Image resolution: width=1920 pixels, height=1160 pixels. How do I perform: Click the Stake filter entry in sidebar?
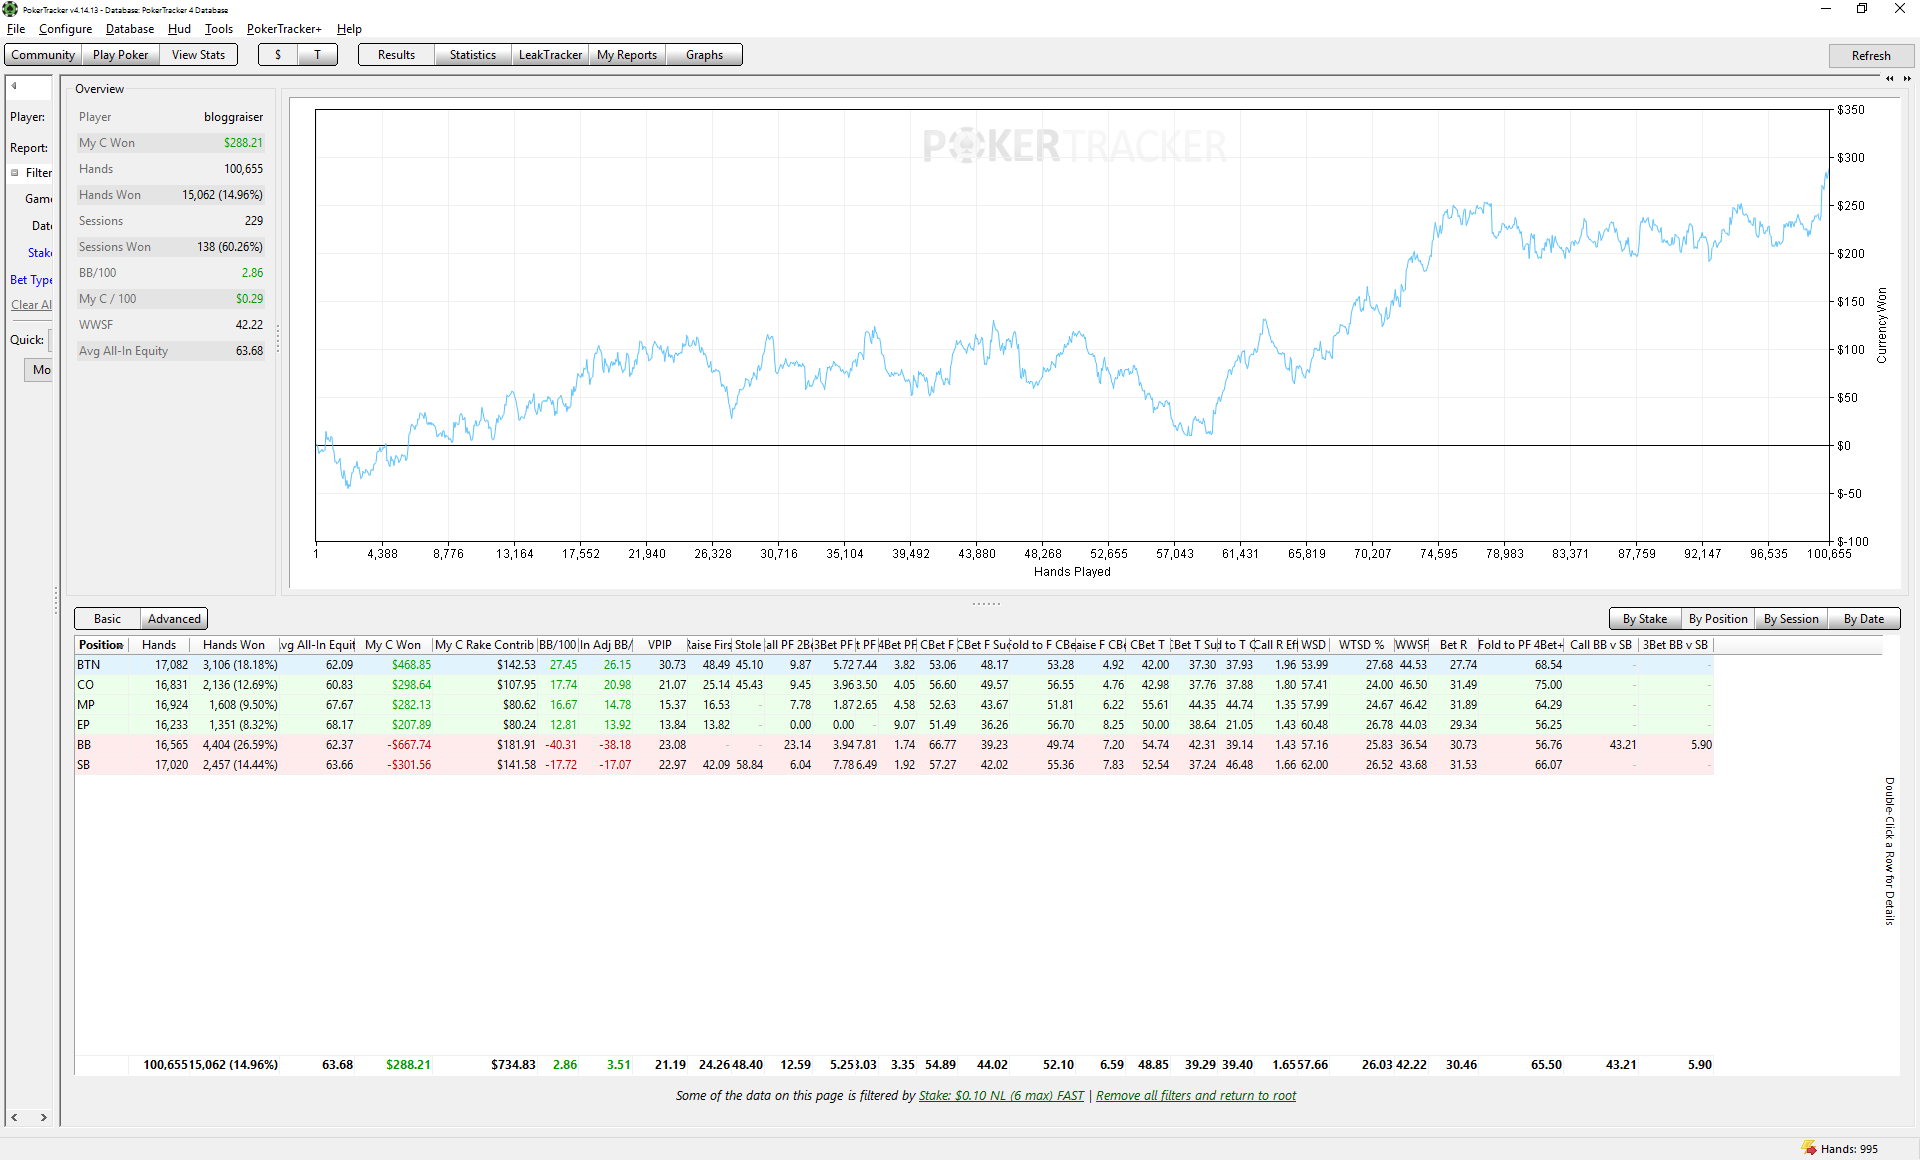[x=39, y=253]
